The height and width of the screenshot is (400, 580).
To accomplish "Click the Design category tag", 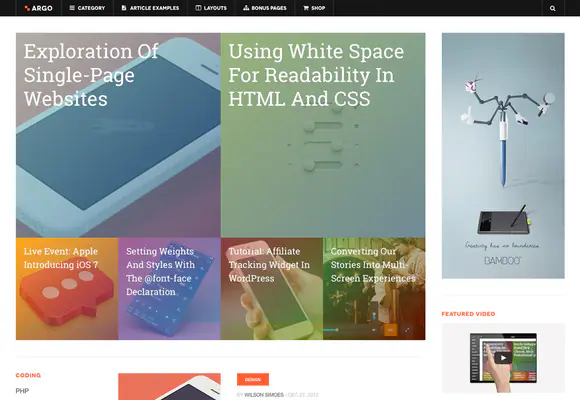I will click(253, 379).
